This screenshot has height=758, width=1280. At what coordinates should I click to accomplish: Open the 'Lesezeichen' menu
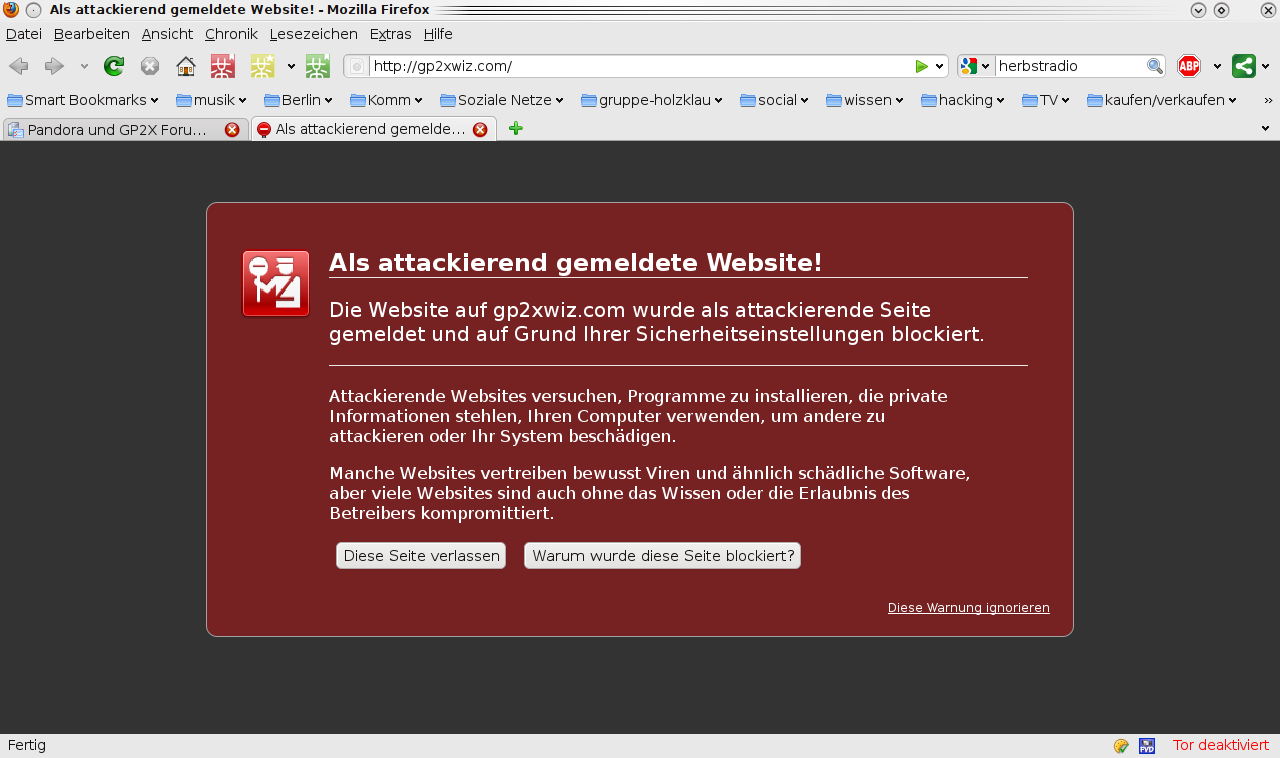(313, 34)
